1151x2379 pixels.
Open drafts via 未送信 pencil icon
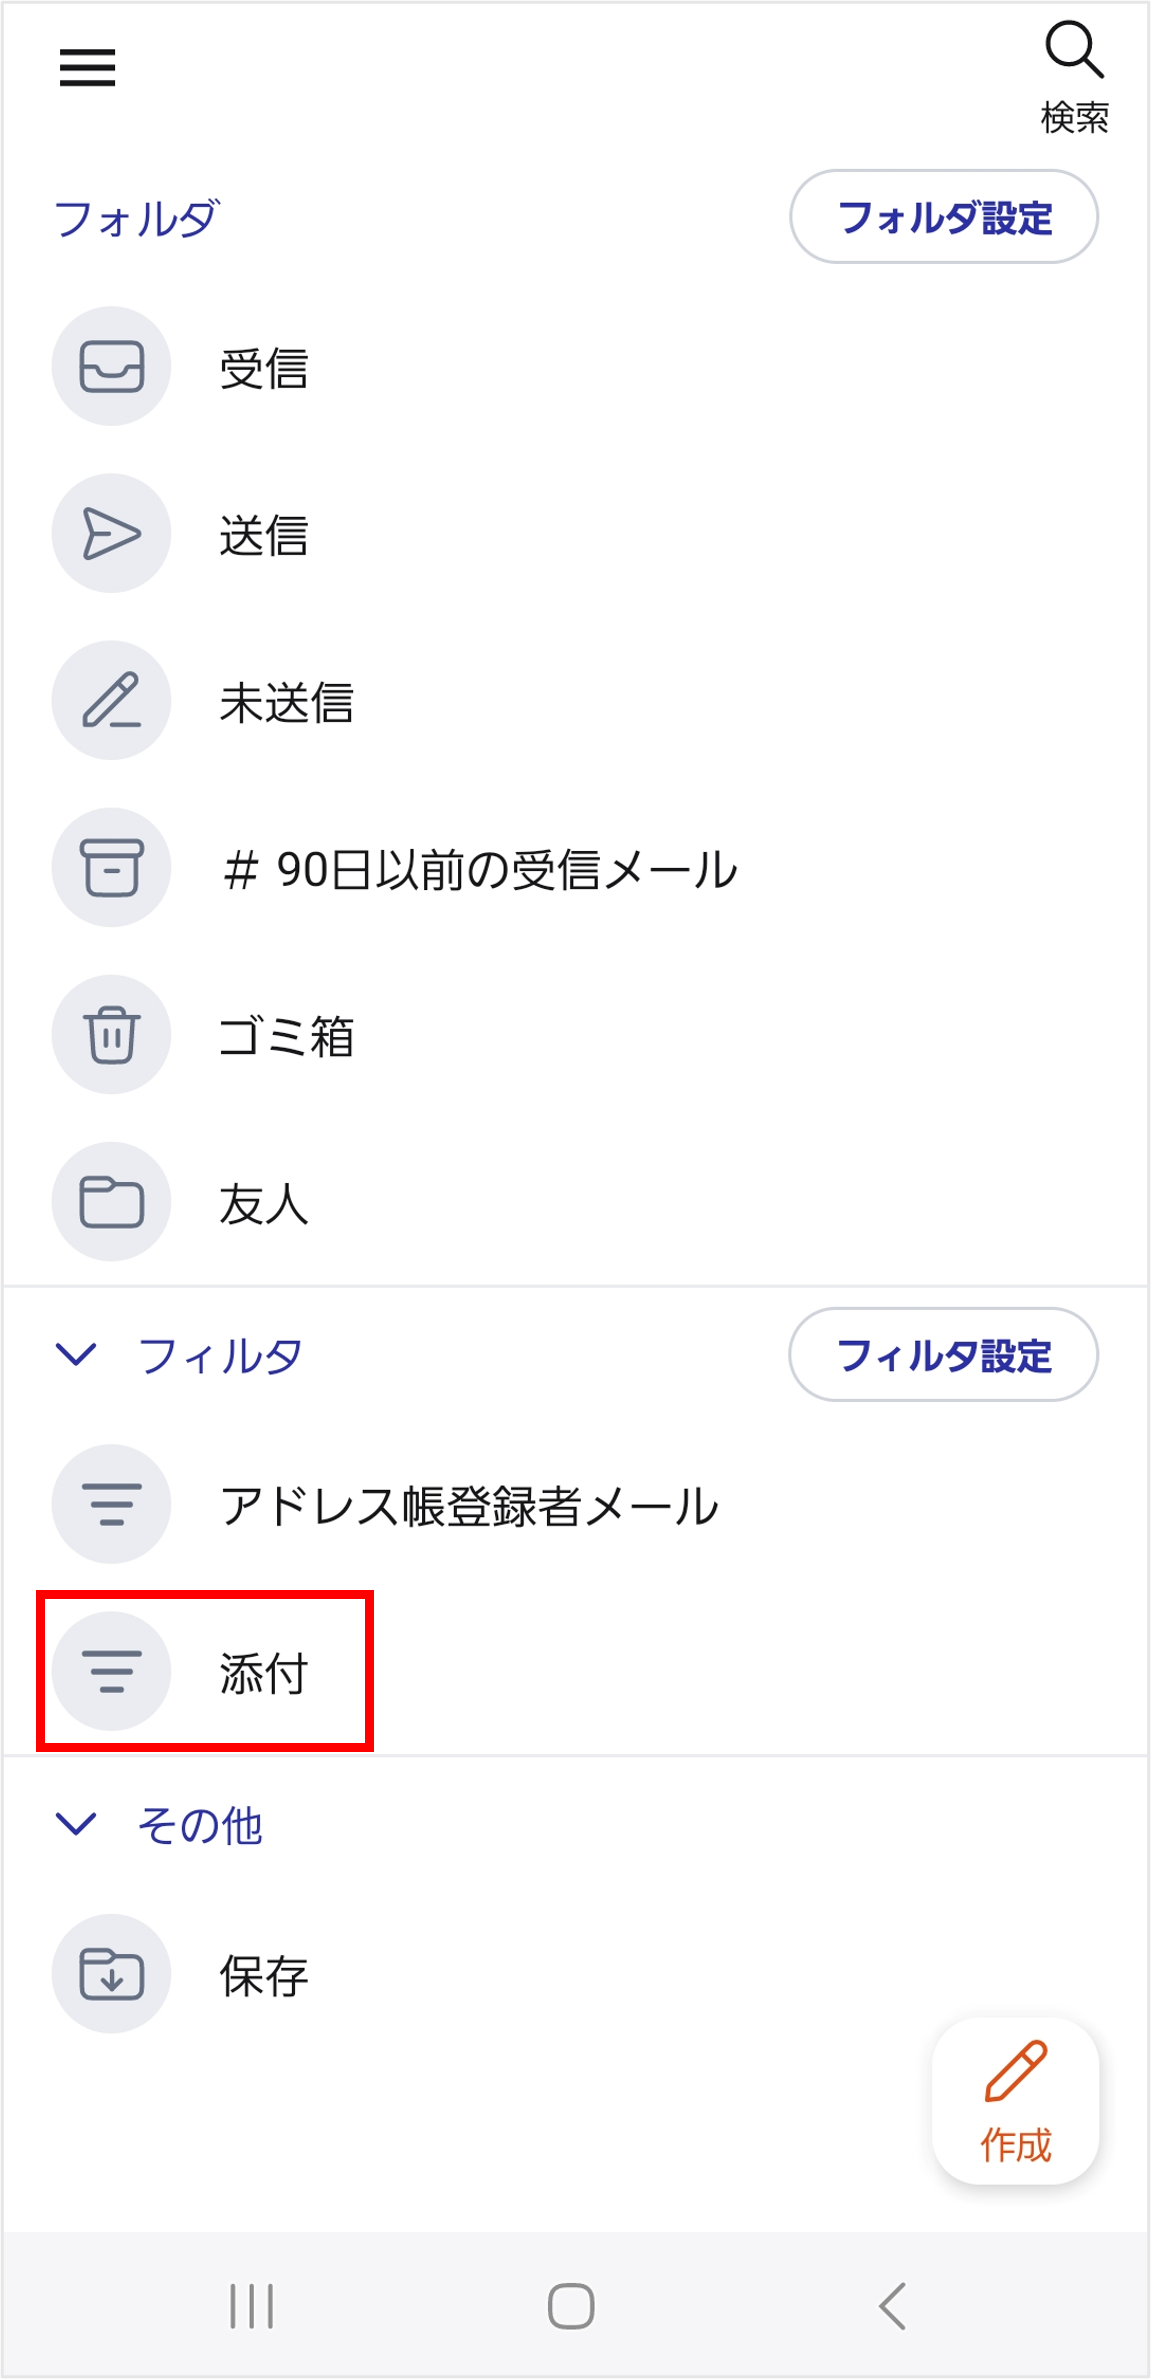tap(111, 700)
